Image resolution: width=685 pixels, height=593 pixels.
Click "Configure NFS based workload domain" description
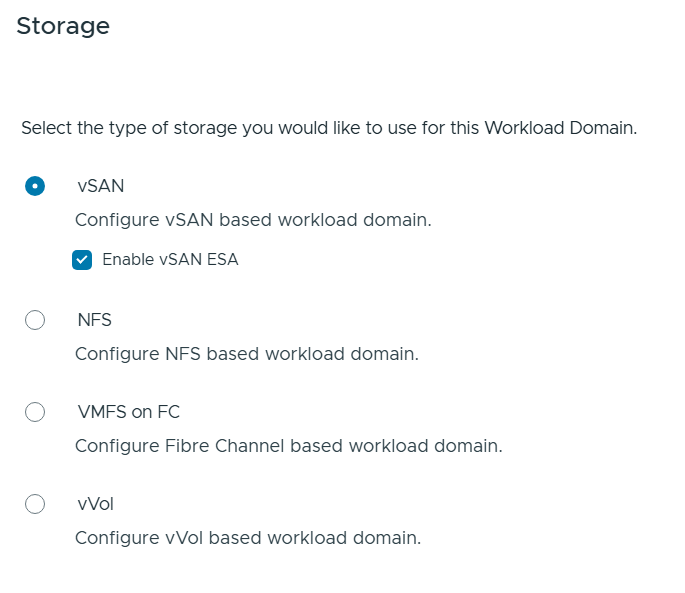point(246,354)
